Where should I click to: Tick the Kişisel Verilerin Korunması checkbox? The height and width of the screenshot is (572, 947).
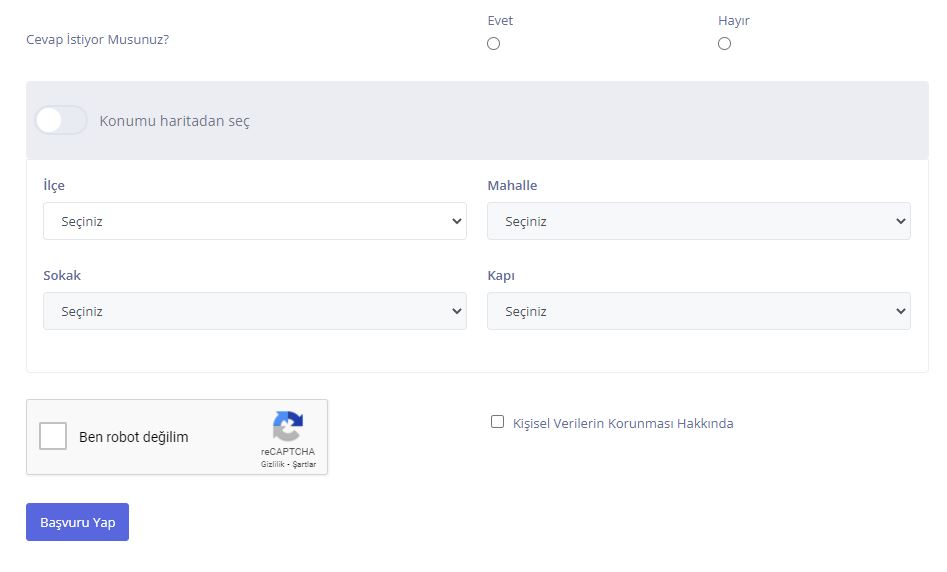pos(497,422)
